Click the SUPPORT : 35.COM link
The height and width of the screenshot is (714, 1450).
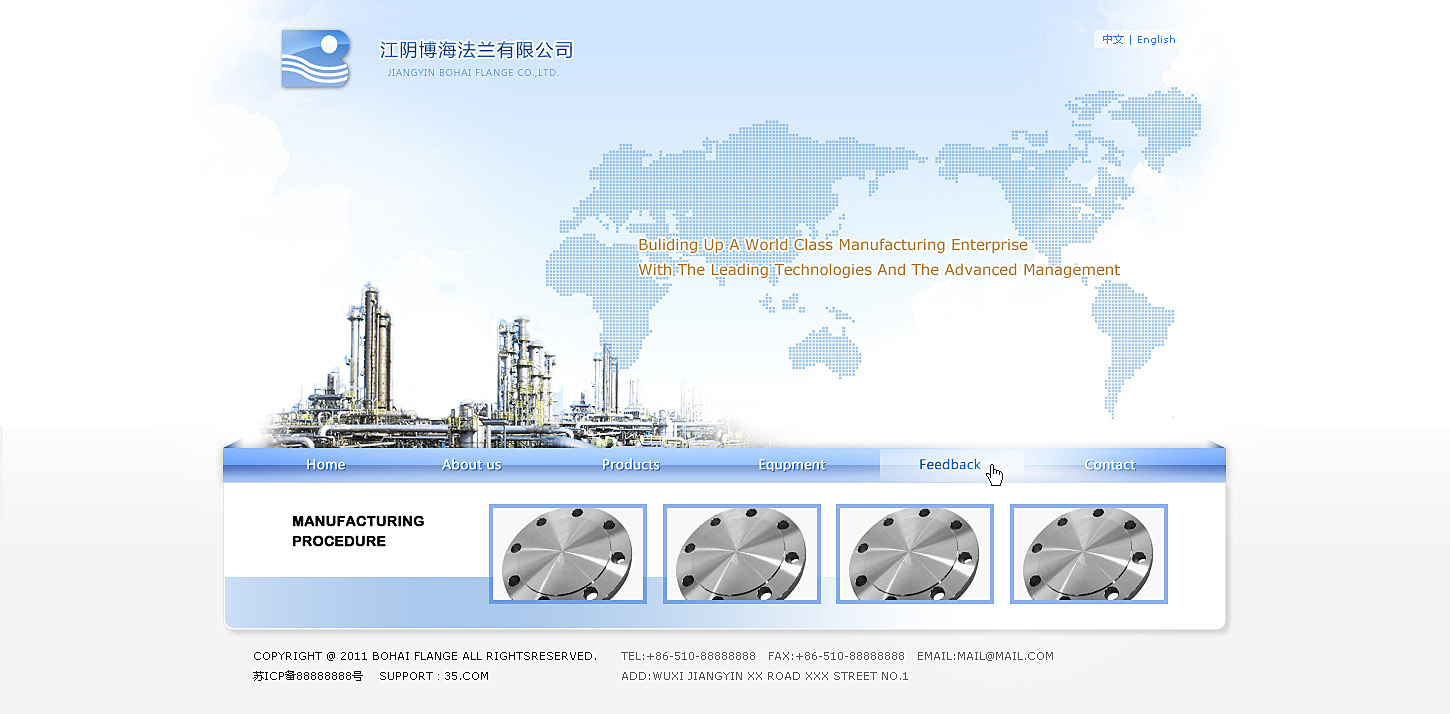434,676
